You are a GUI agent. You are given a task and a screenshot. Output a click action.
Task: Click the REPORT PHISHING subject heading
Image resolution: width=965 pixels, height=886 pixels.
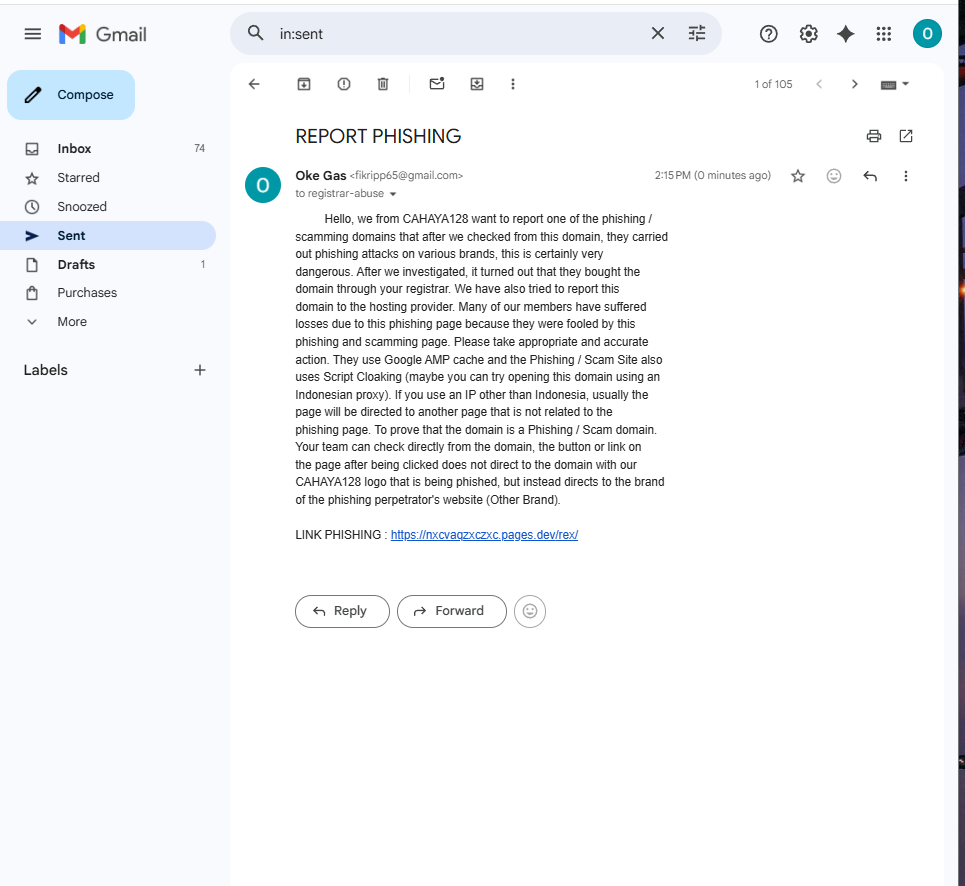pos(378,136)
